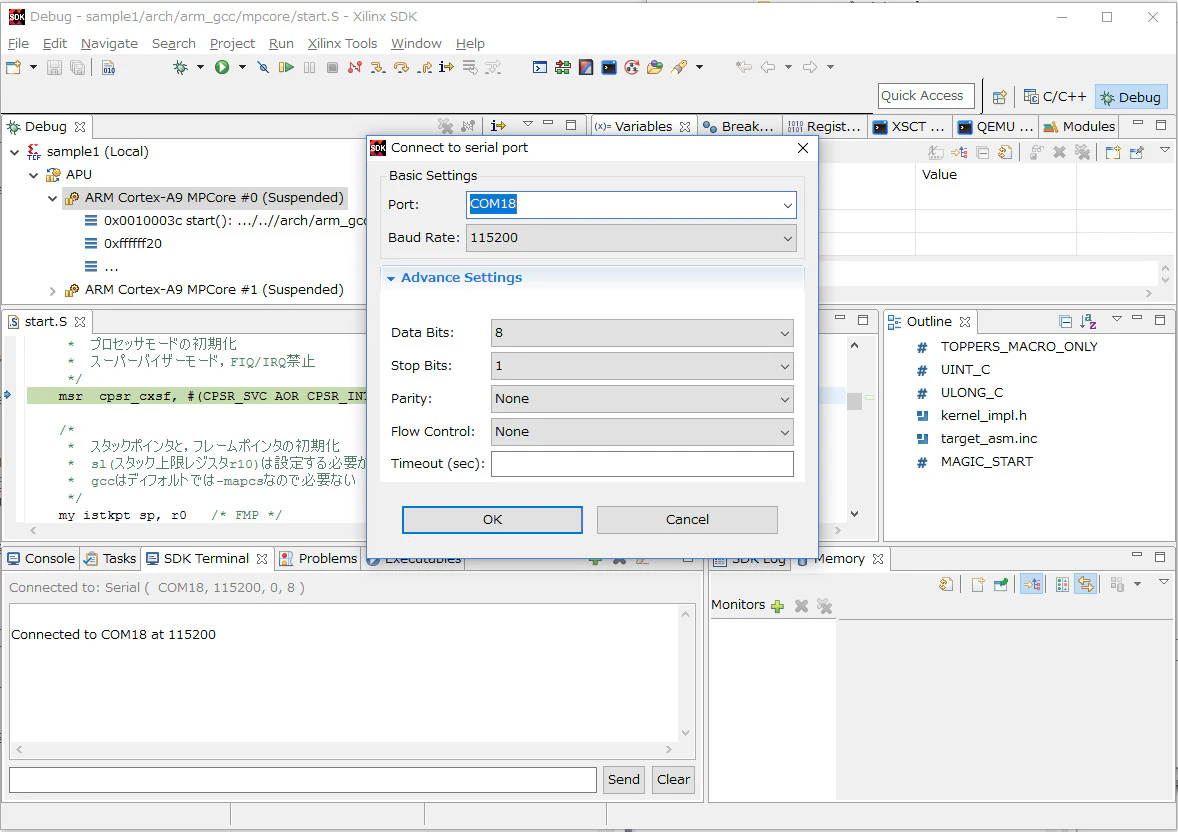Click the Step Into toolbar icon
1178x832 pixels.
(x=378, y=68)
